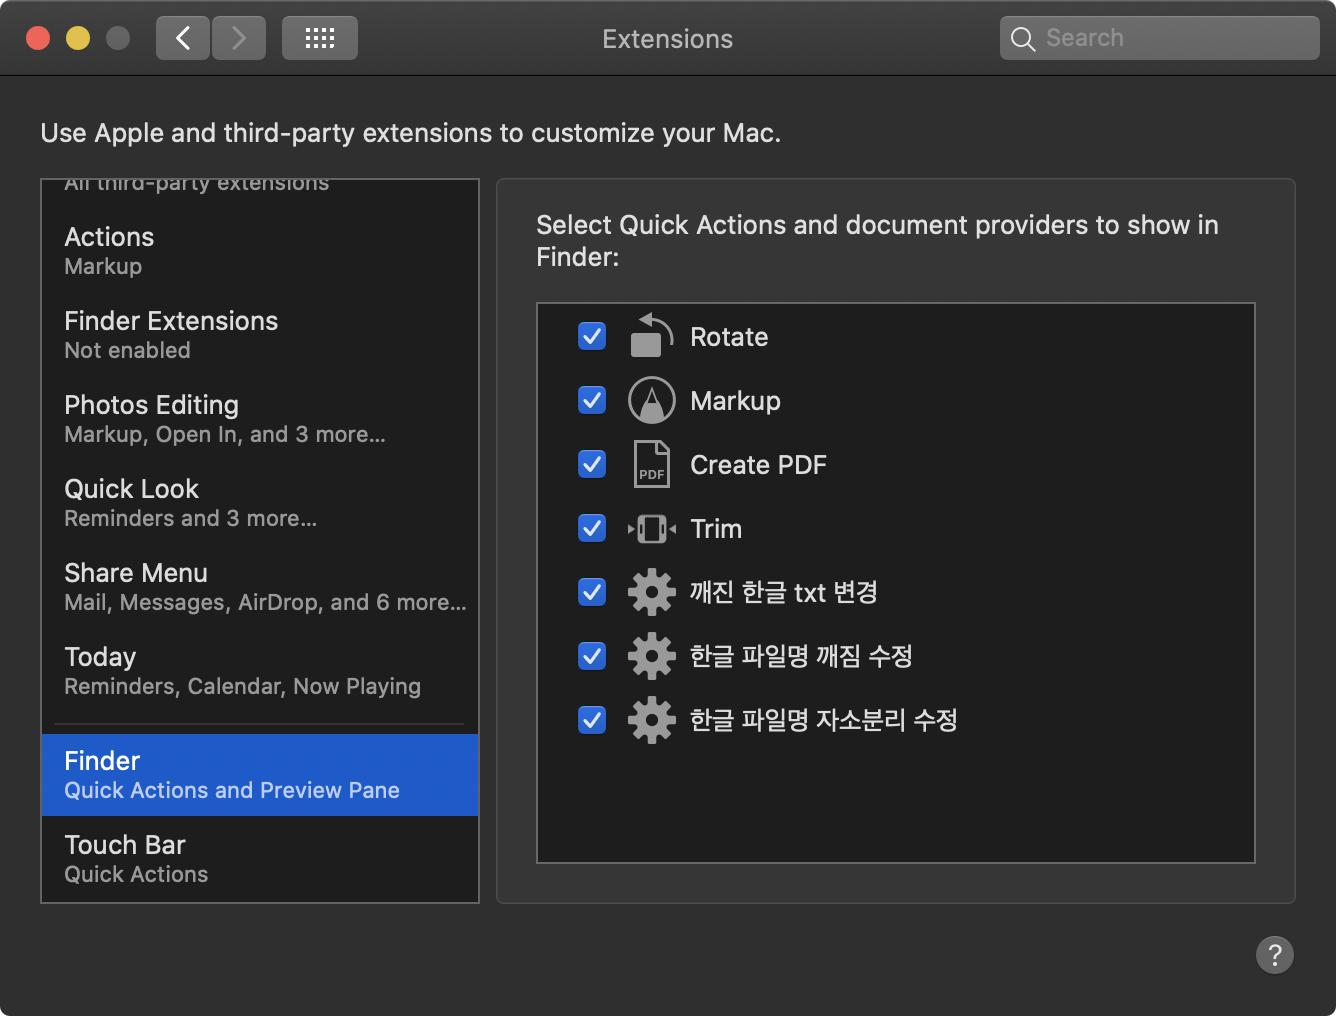Click the gear icon for 한글 파일명 깨짐 수정
The image size is (1336, 1016).
(x=651, y=657)
